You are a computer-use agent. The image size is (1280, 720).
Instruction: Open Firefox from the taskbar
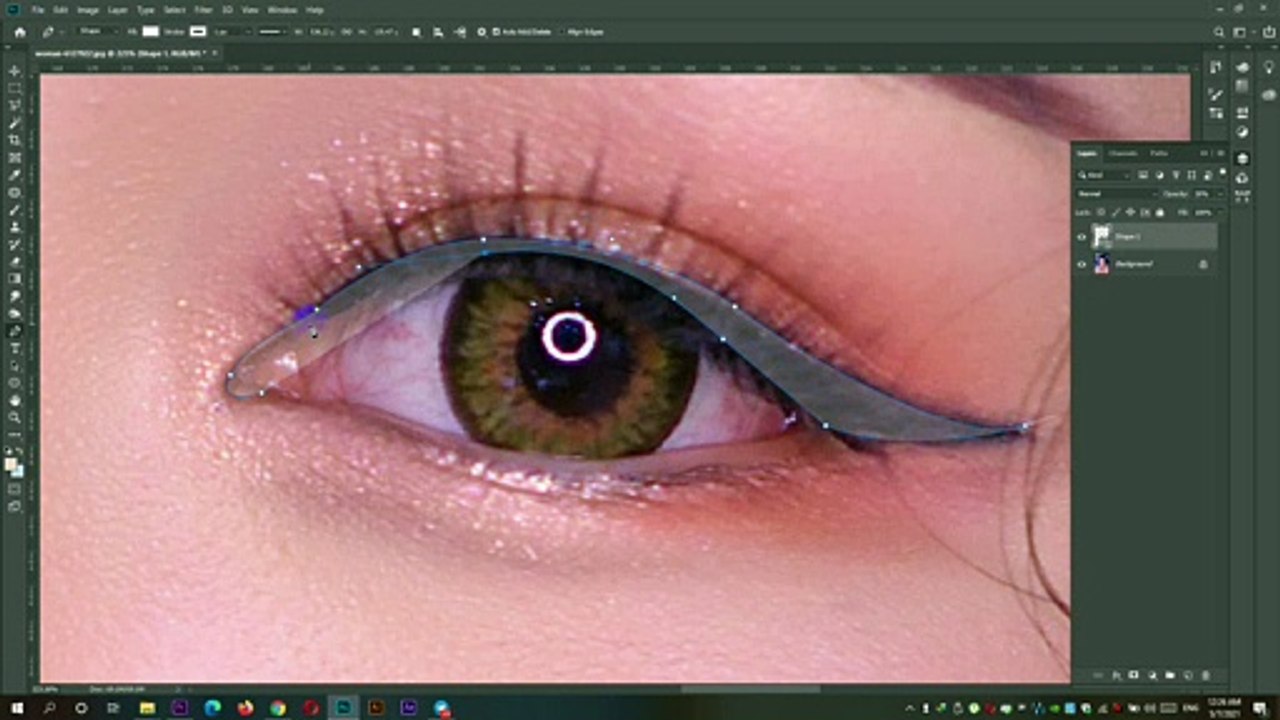(x=245, y=708)
